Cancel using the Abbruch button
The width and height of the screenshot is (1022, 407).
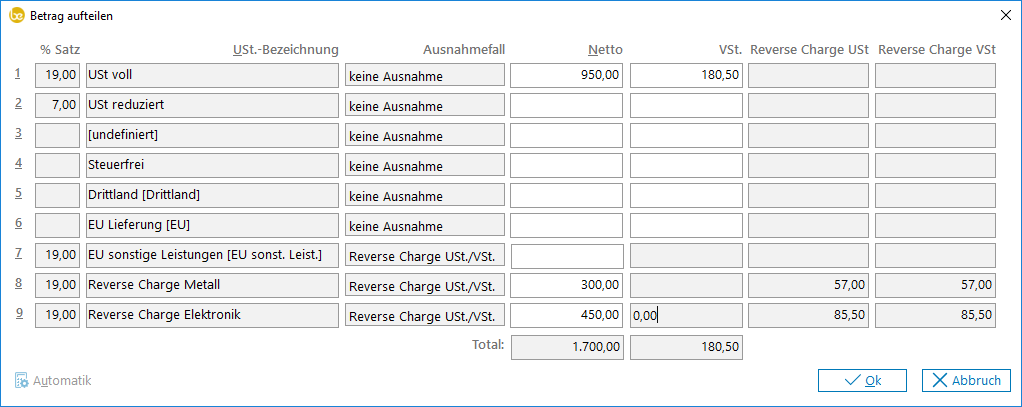(965, 380)
